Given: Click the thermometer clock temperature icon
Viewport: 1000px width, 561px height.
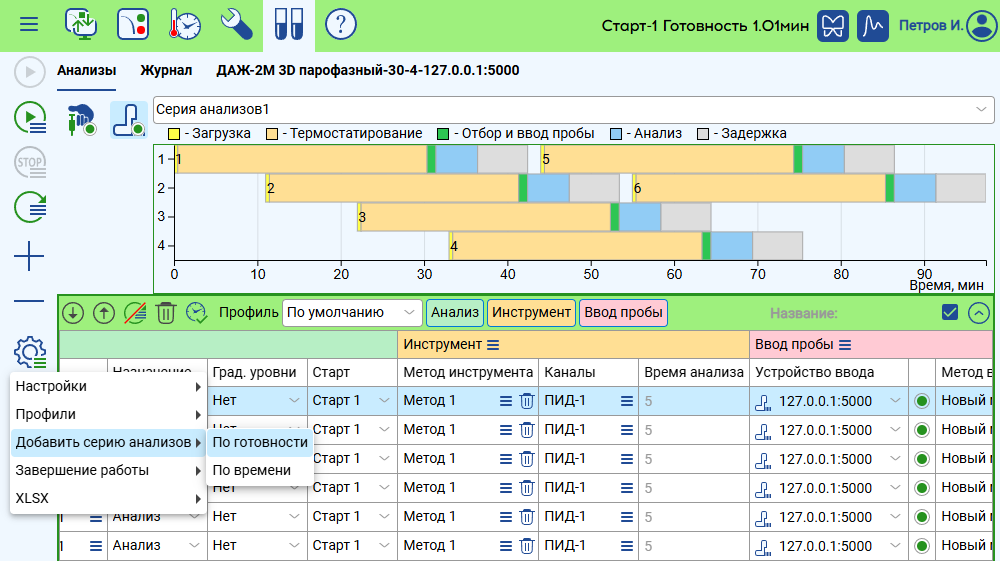Looking at the screenshot, I should tap(185, 24).
